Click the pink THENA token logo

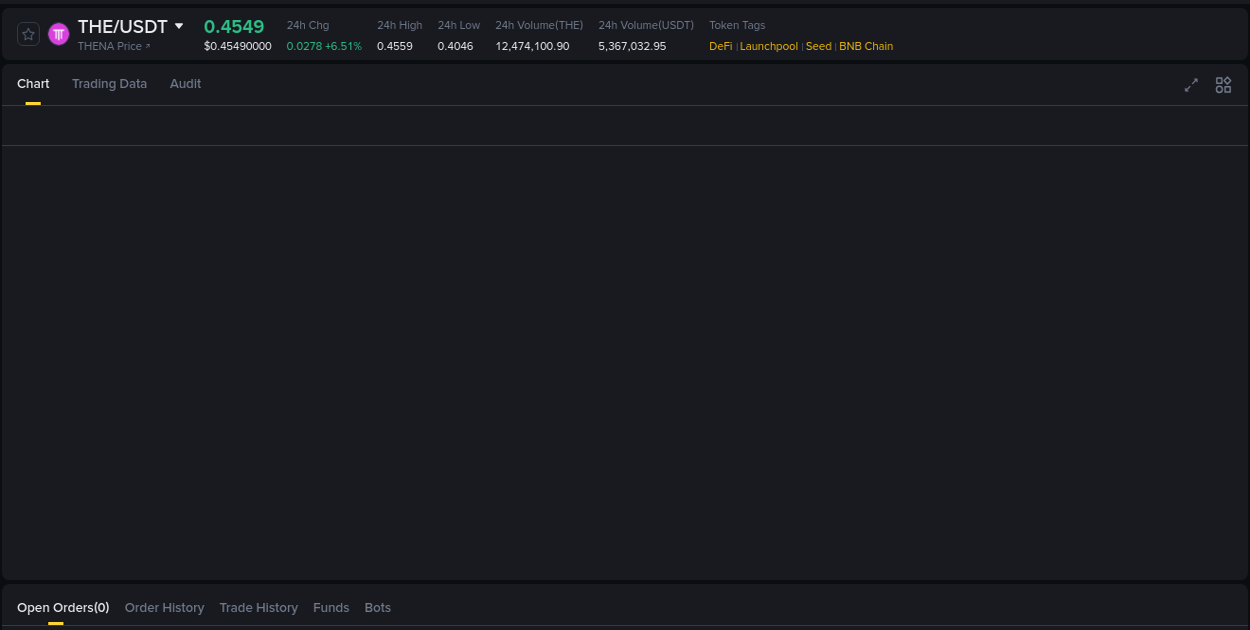coord(58,33)
